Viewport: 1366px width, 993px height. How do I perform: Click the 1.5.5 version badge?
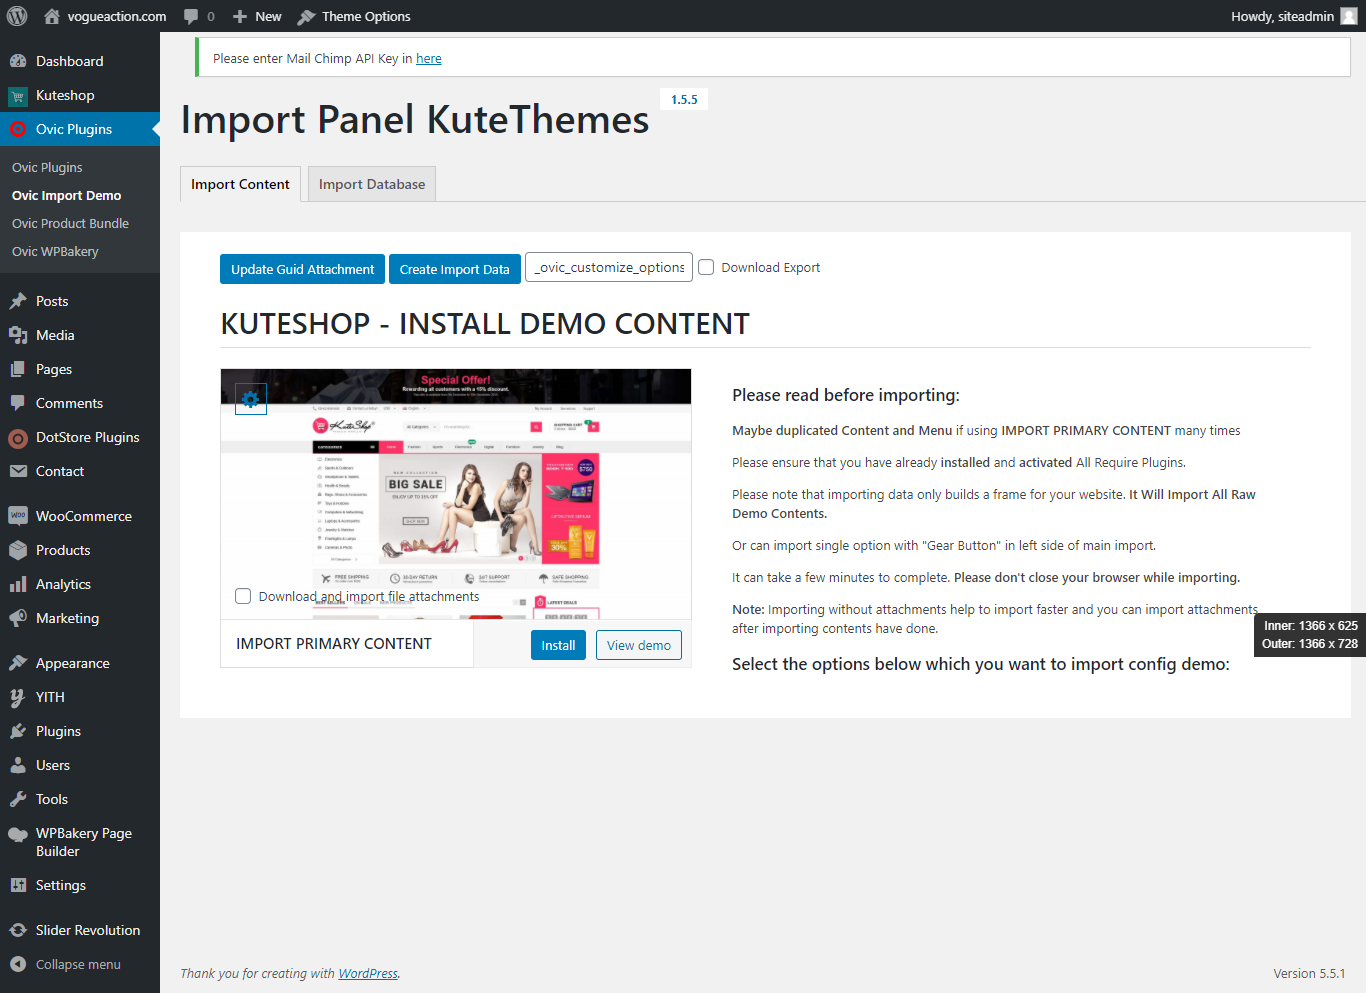tap(684, 99)
